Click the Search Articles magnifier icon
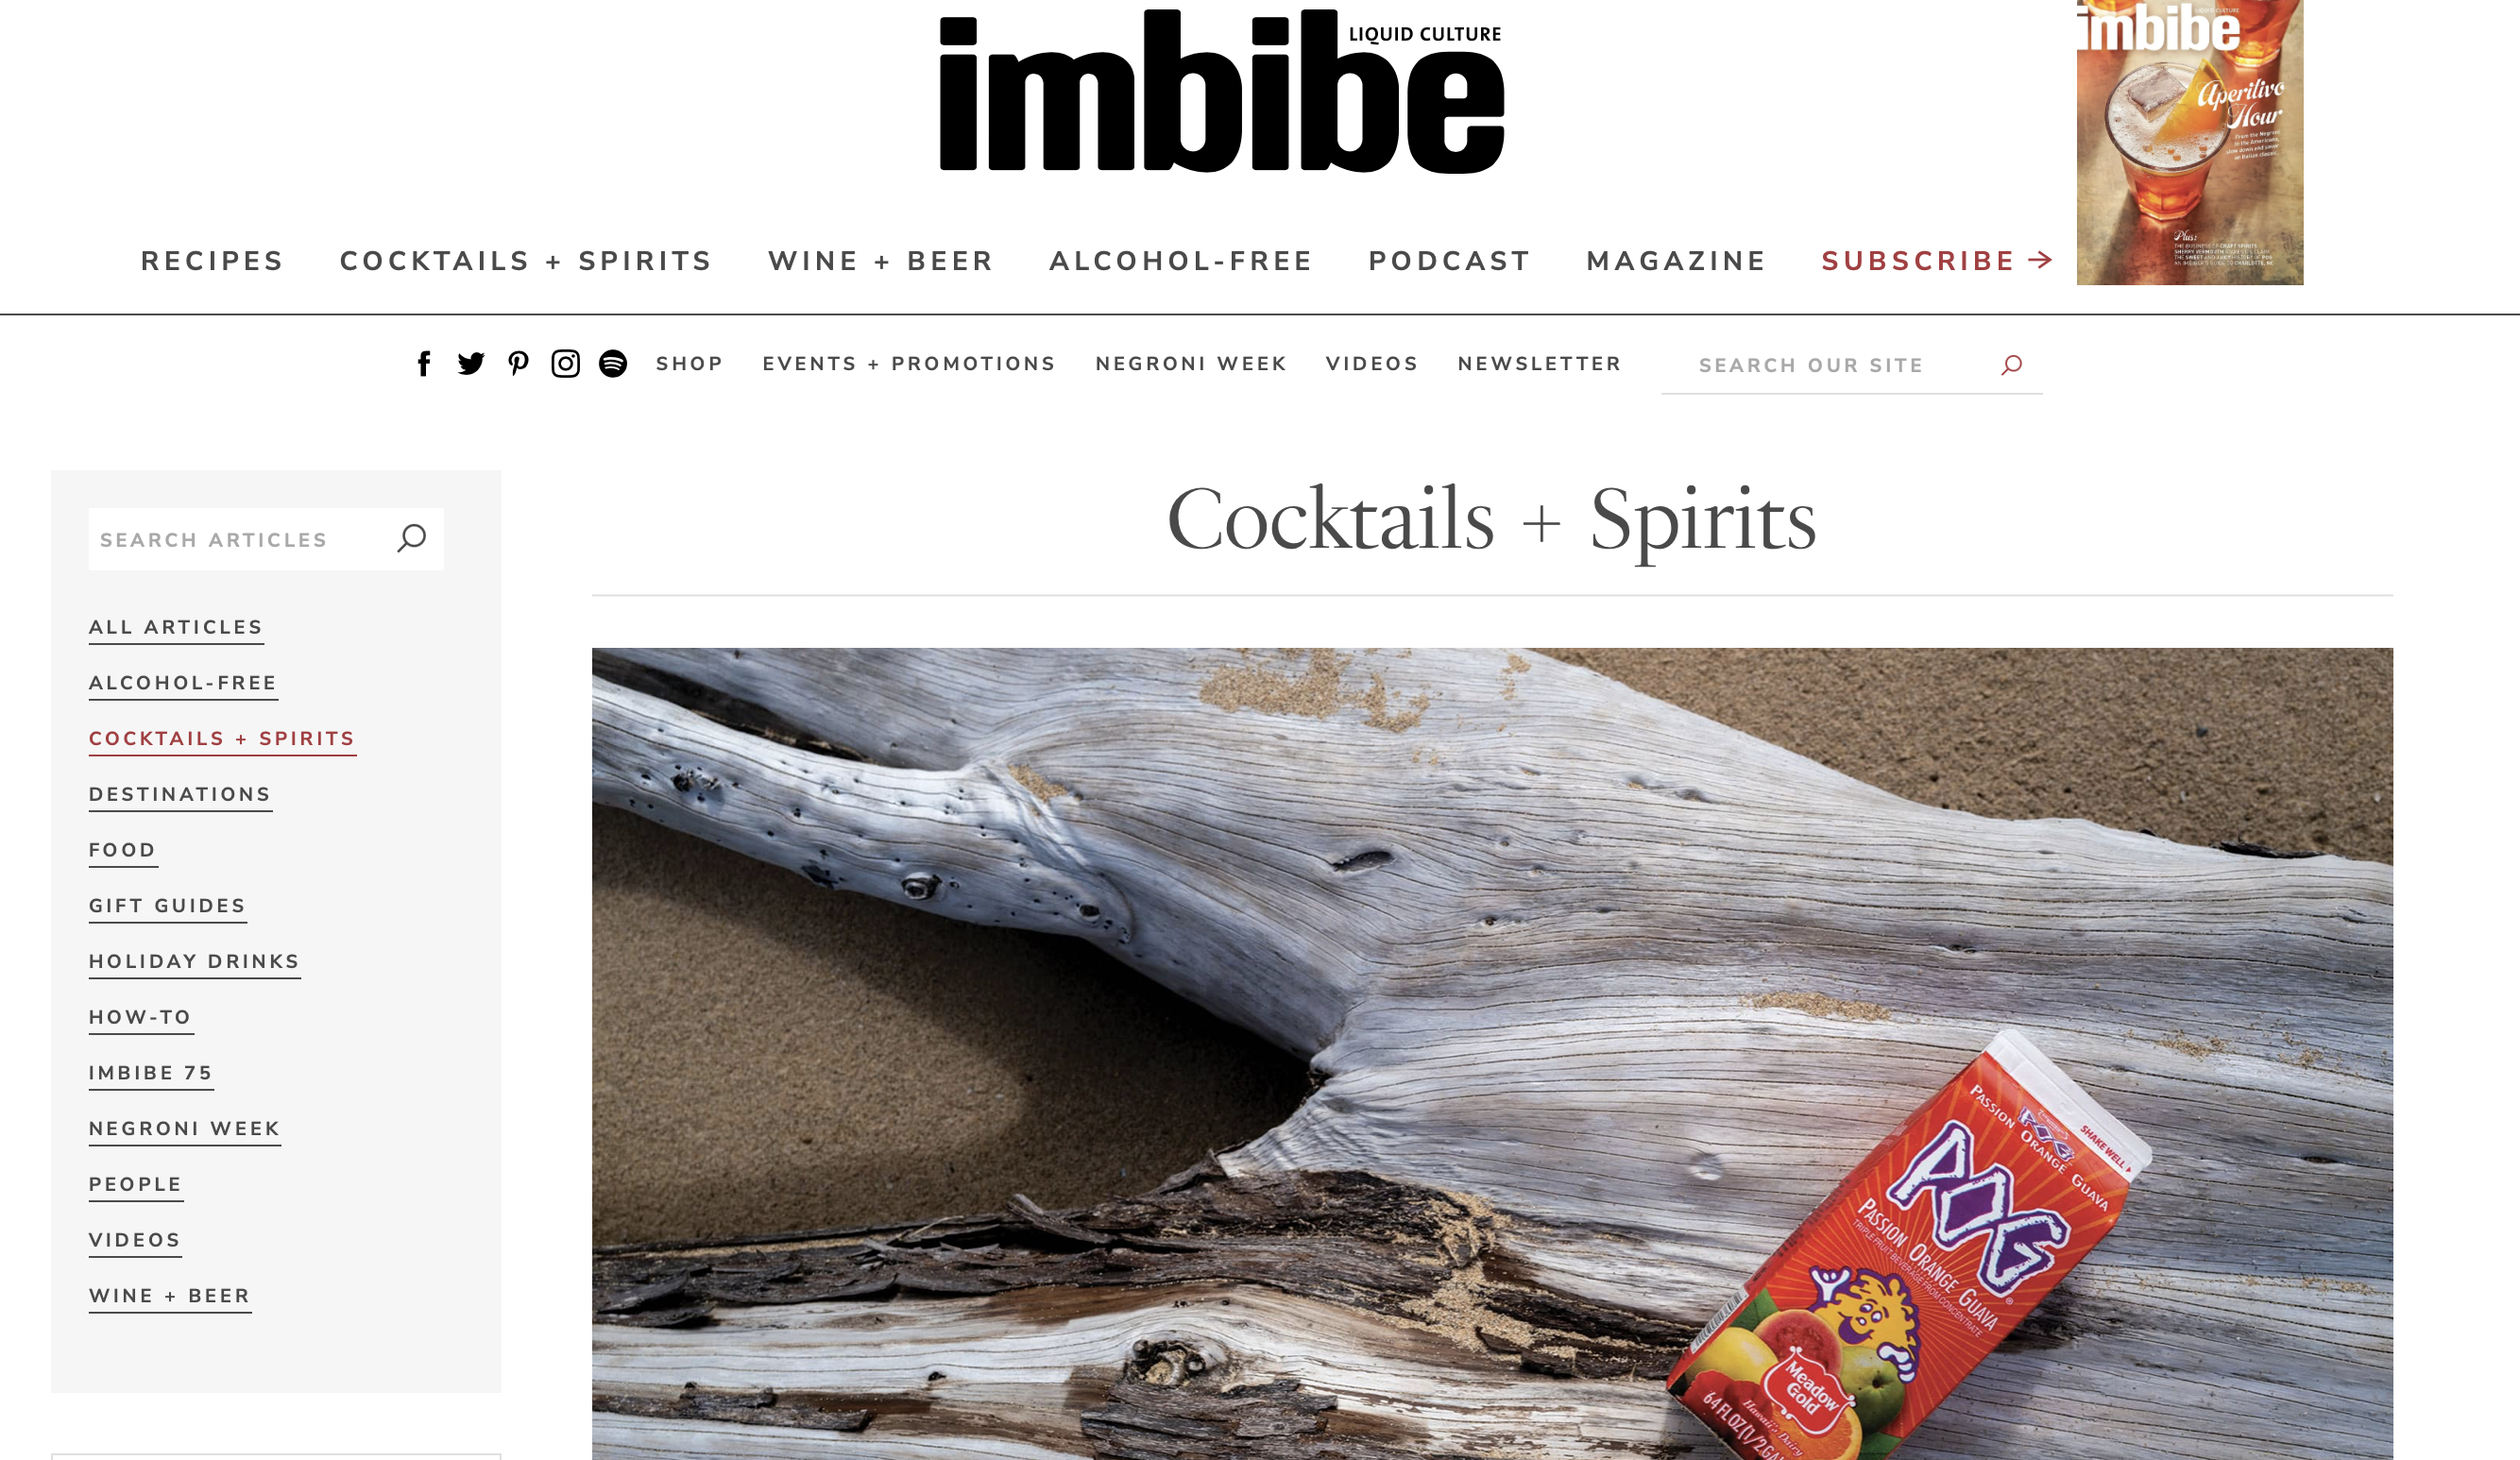2520x1460 pixels. [x=411, y=539]
